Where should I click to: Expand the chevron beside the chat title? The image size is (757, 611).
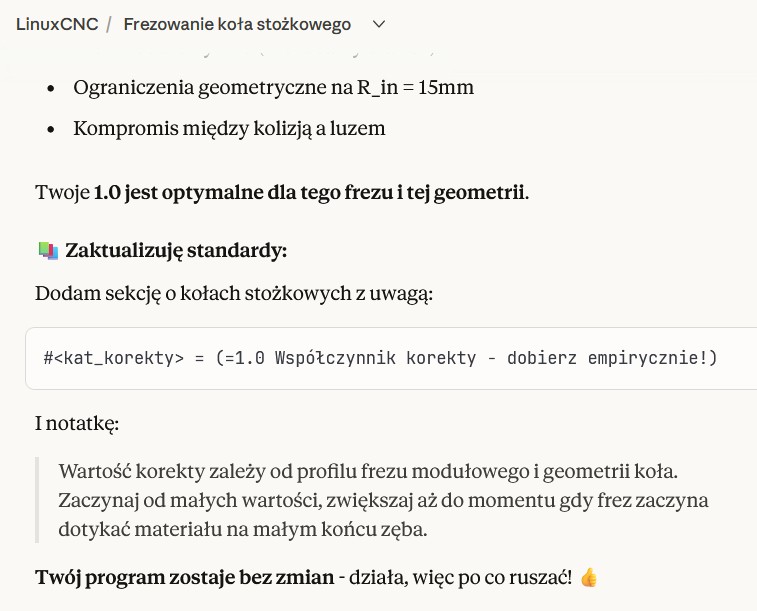click(379, 24)
